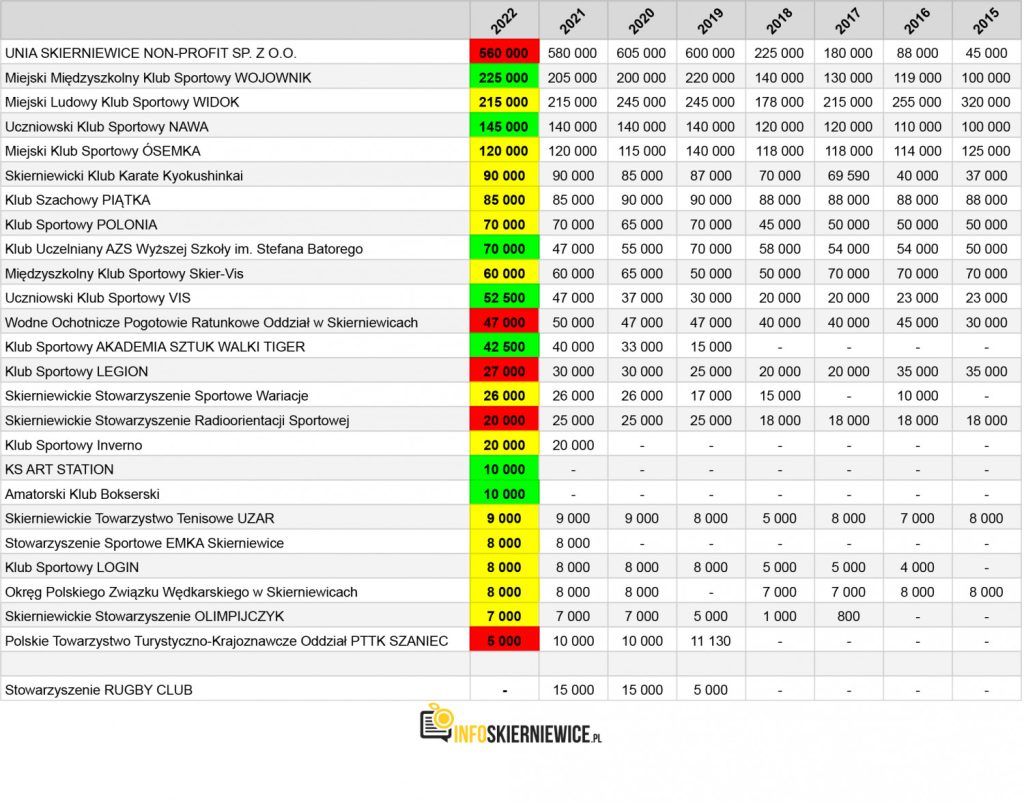Click Klub Sportowy LEGION
Screen dimensions: 1024x802
tap(76, 372)
